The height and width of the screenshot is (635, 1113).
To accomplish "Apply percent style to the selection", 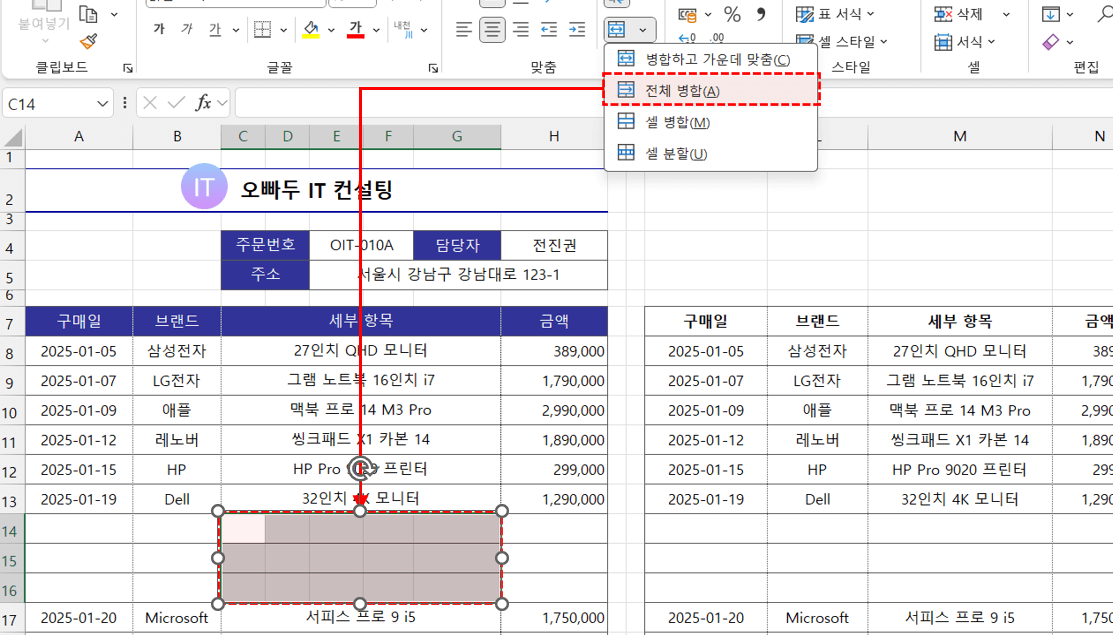I will coord(732,15).
